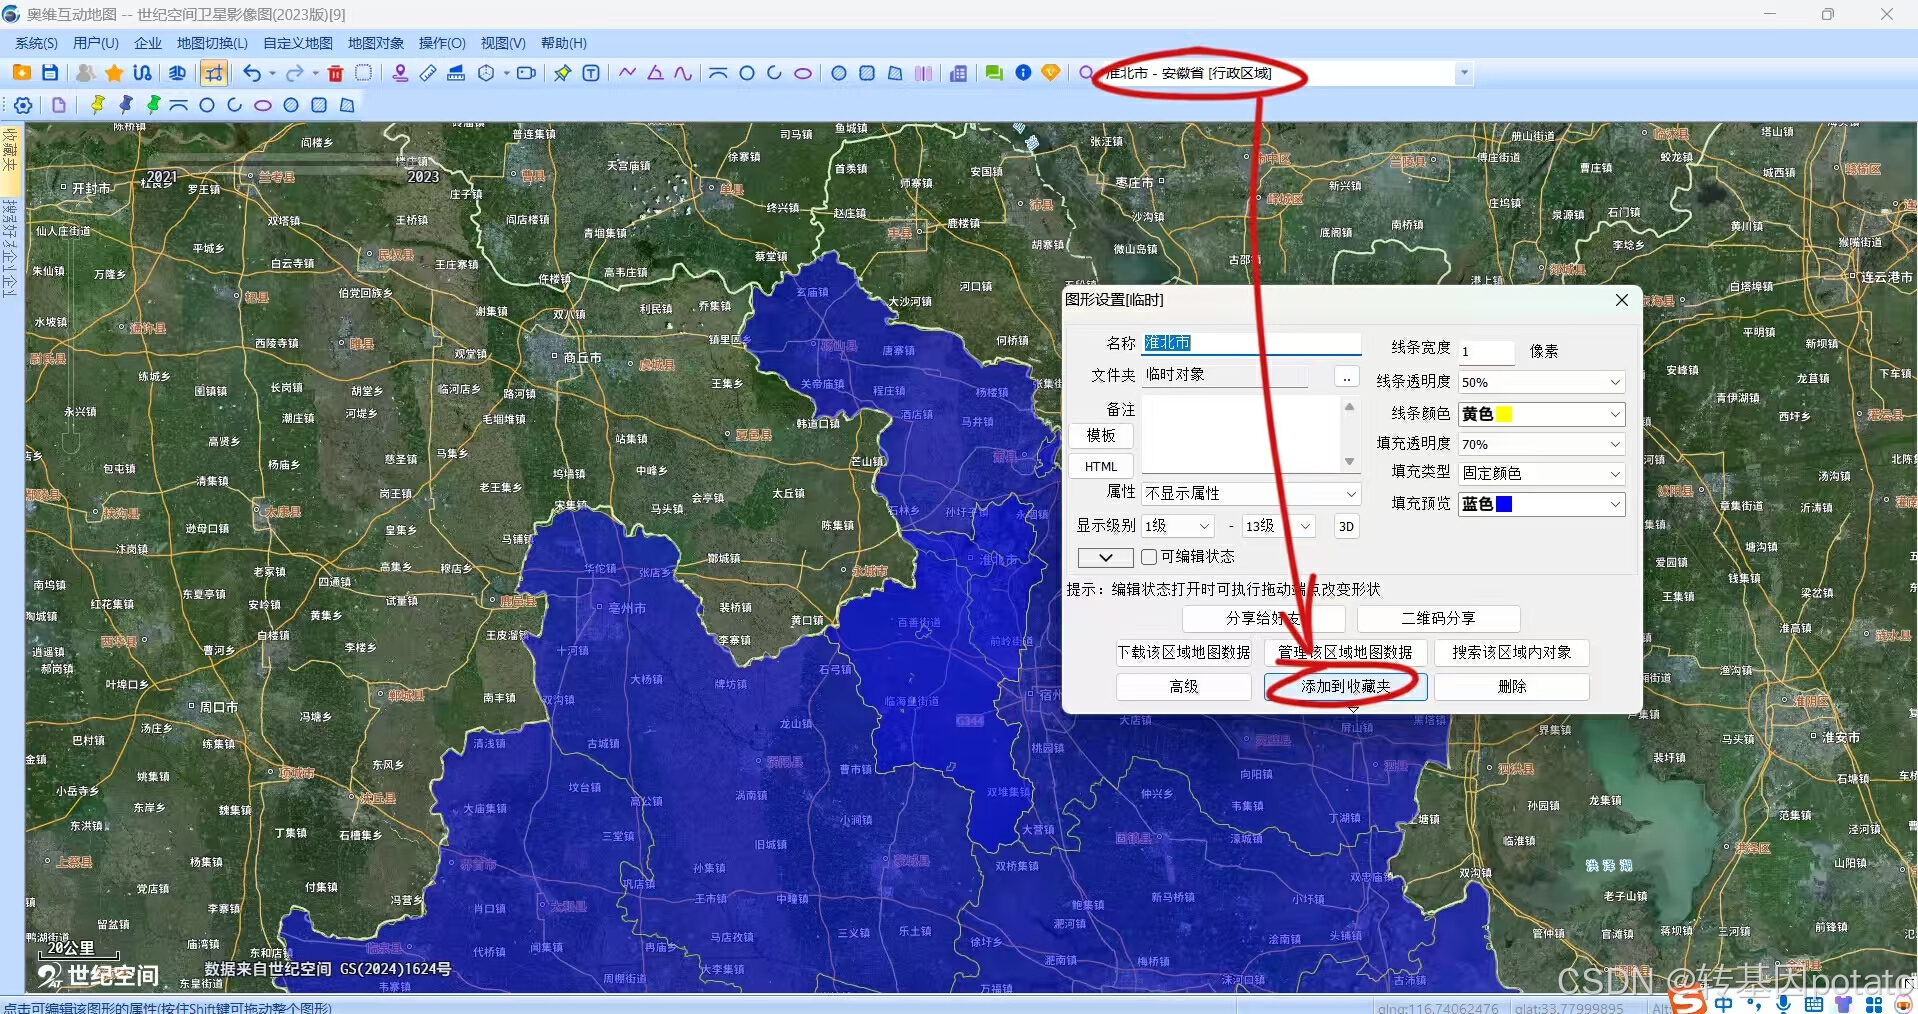Image resolution: width=1918 pixels, height=1014 pixels.
Task: Click the purple vertical bars icon
Action: [x=923, y=73]
